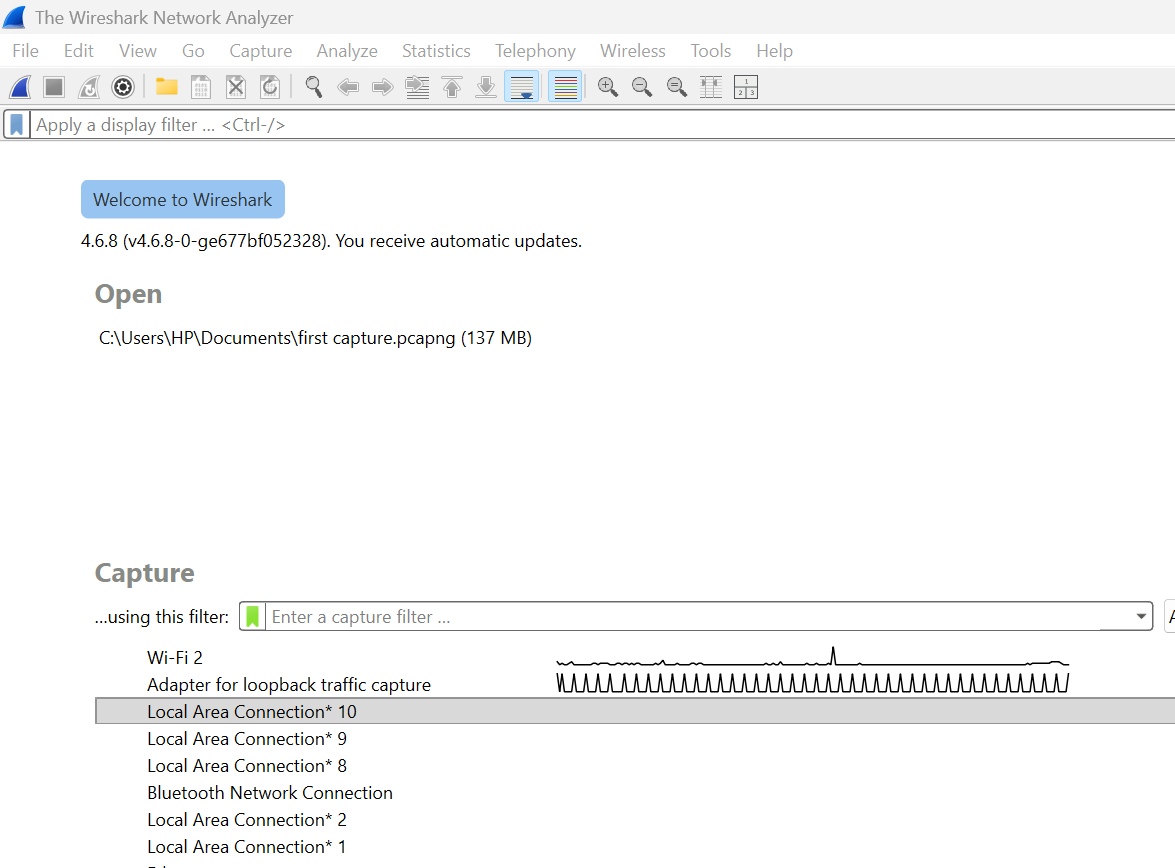
Task: Click the Welcome to Wireshark button
Action: (x=183, y=199)
